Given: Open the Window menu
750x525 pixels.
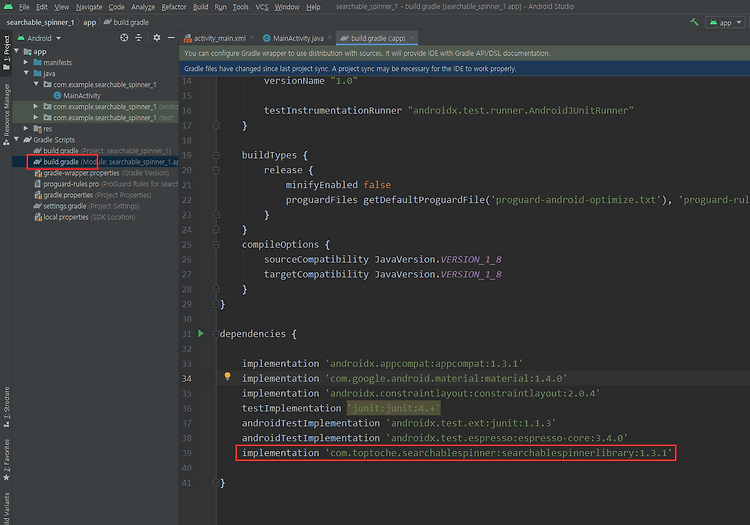Looking at the screenshot, I should pyautogui.click(x=287, y=7).
